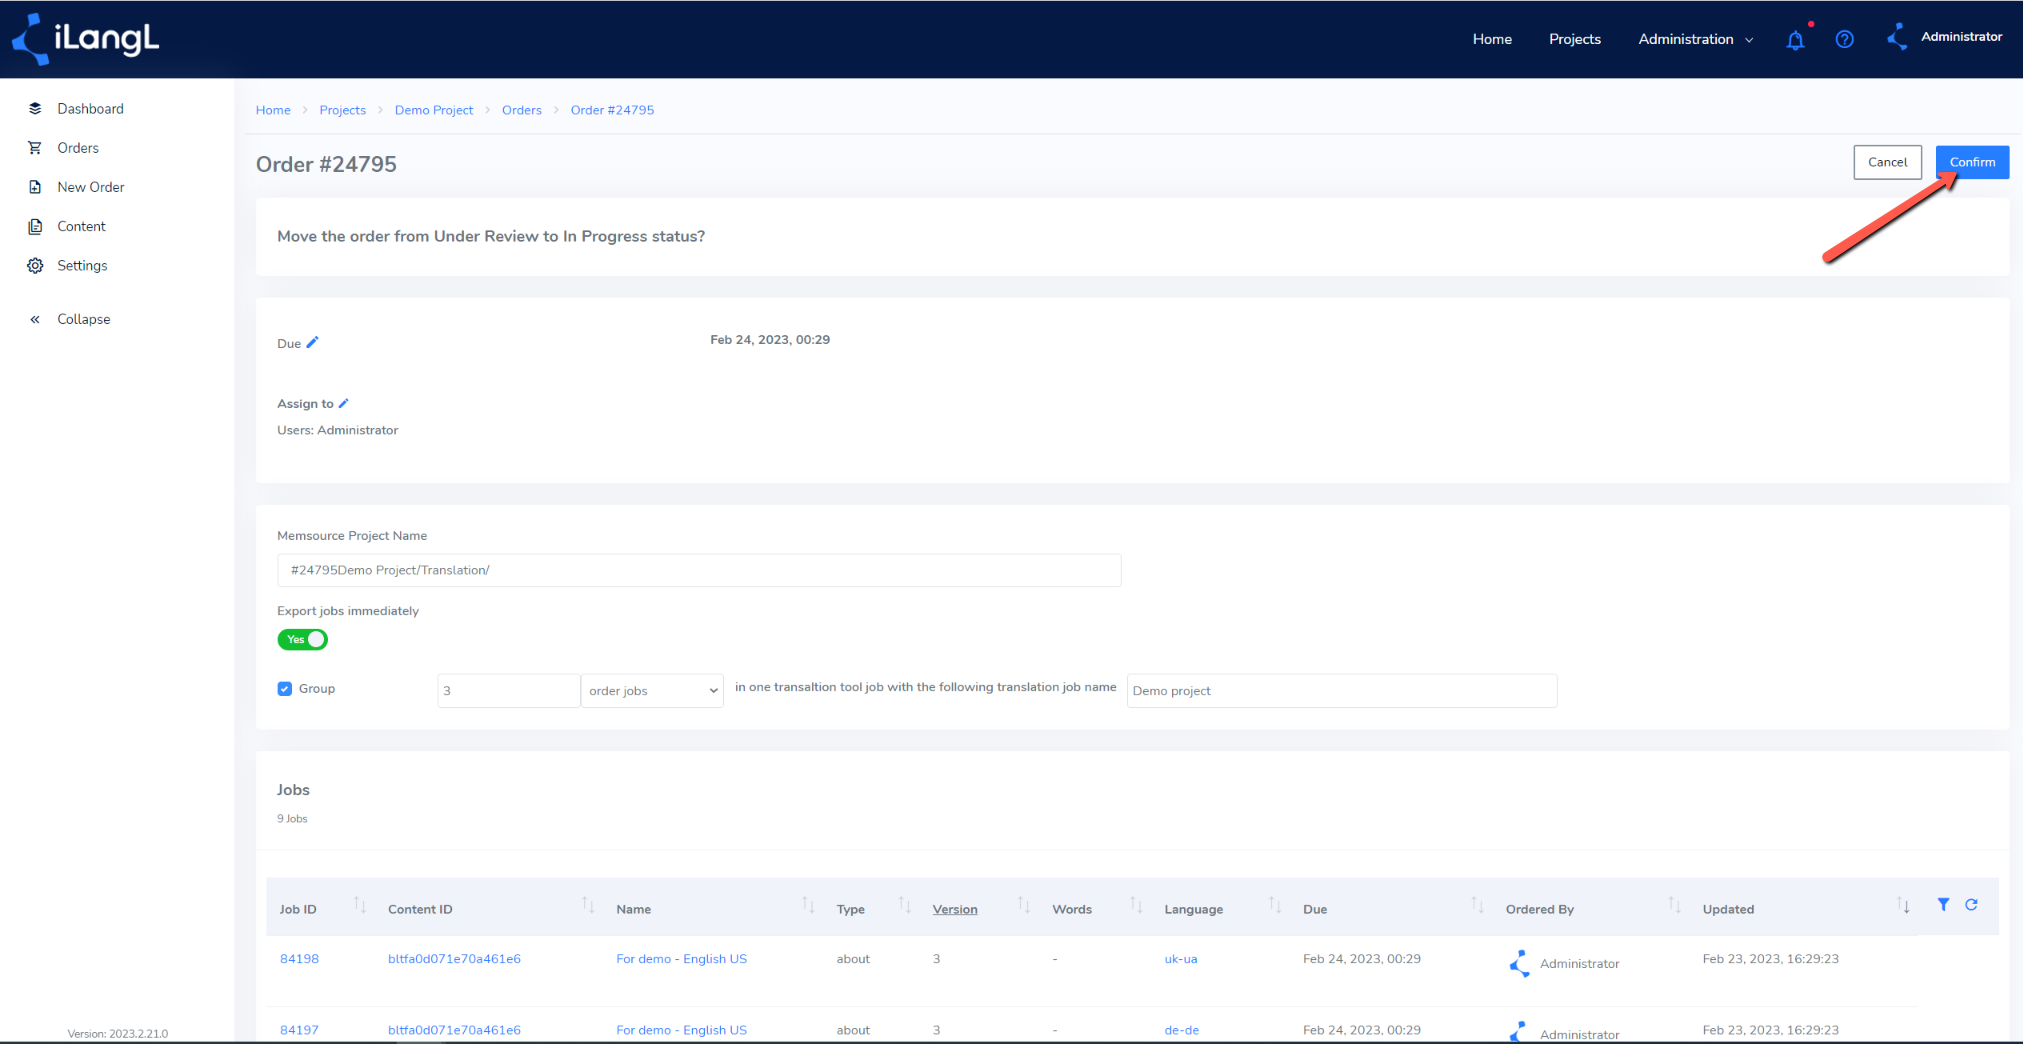Click the Memsource Project Name field
Viewport: 2023px width, 1044px height.
tap(699, 570)
